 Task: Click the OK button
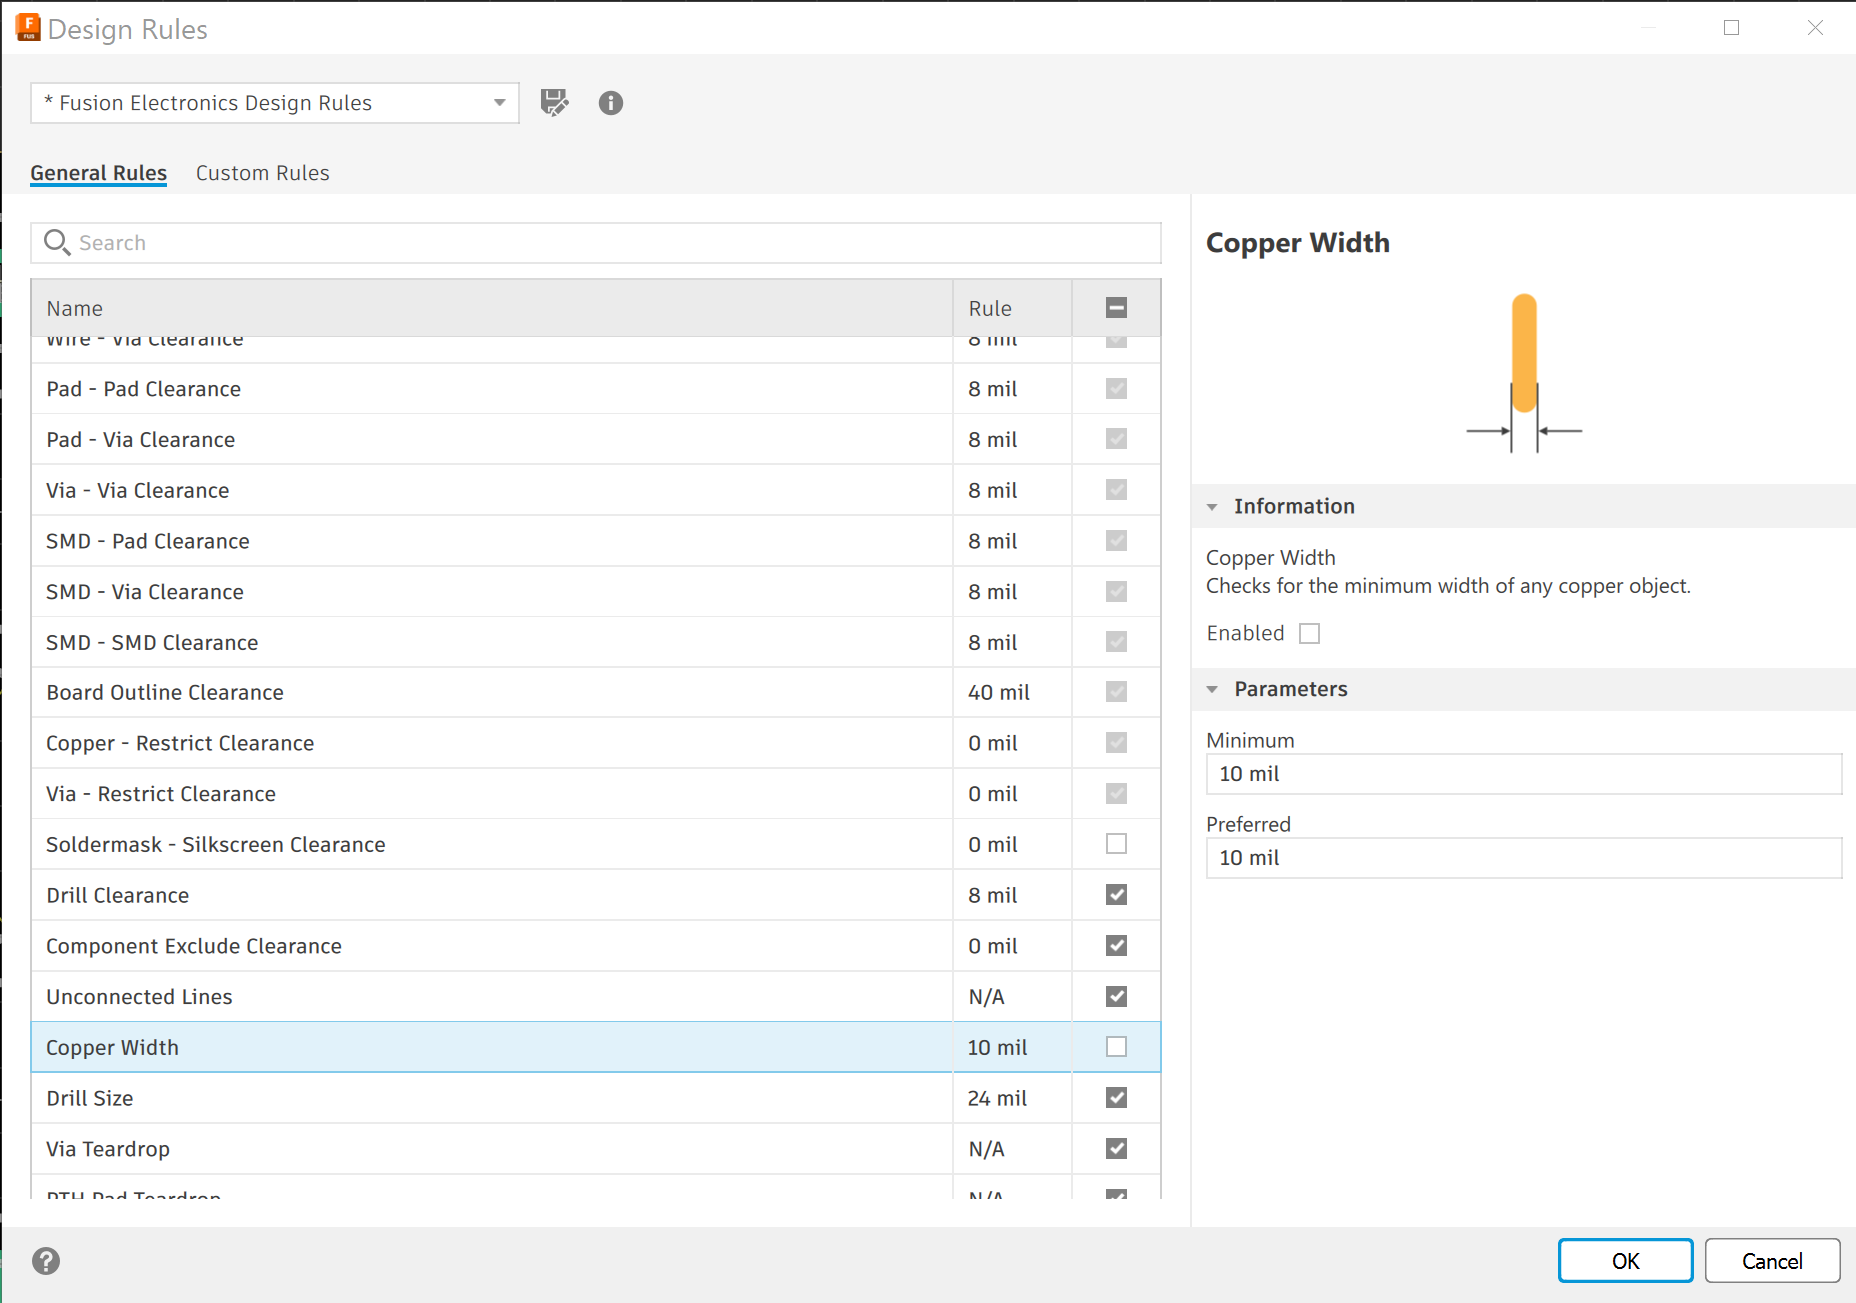tap(1625, 1261)
